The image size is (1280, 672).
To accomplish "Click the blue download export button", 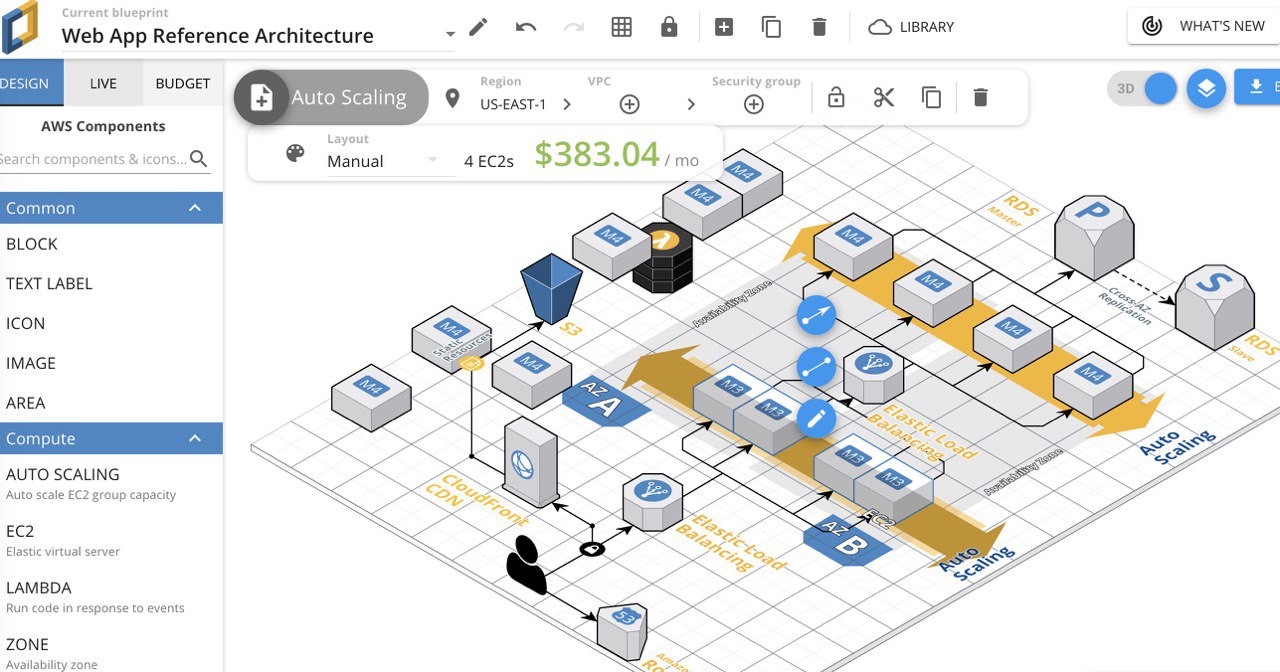I will click(1257, 87).
